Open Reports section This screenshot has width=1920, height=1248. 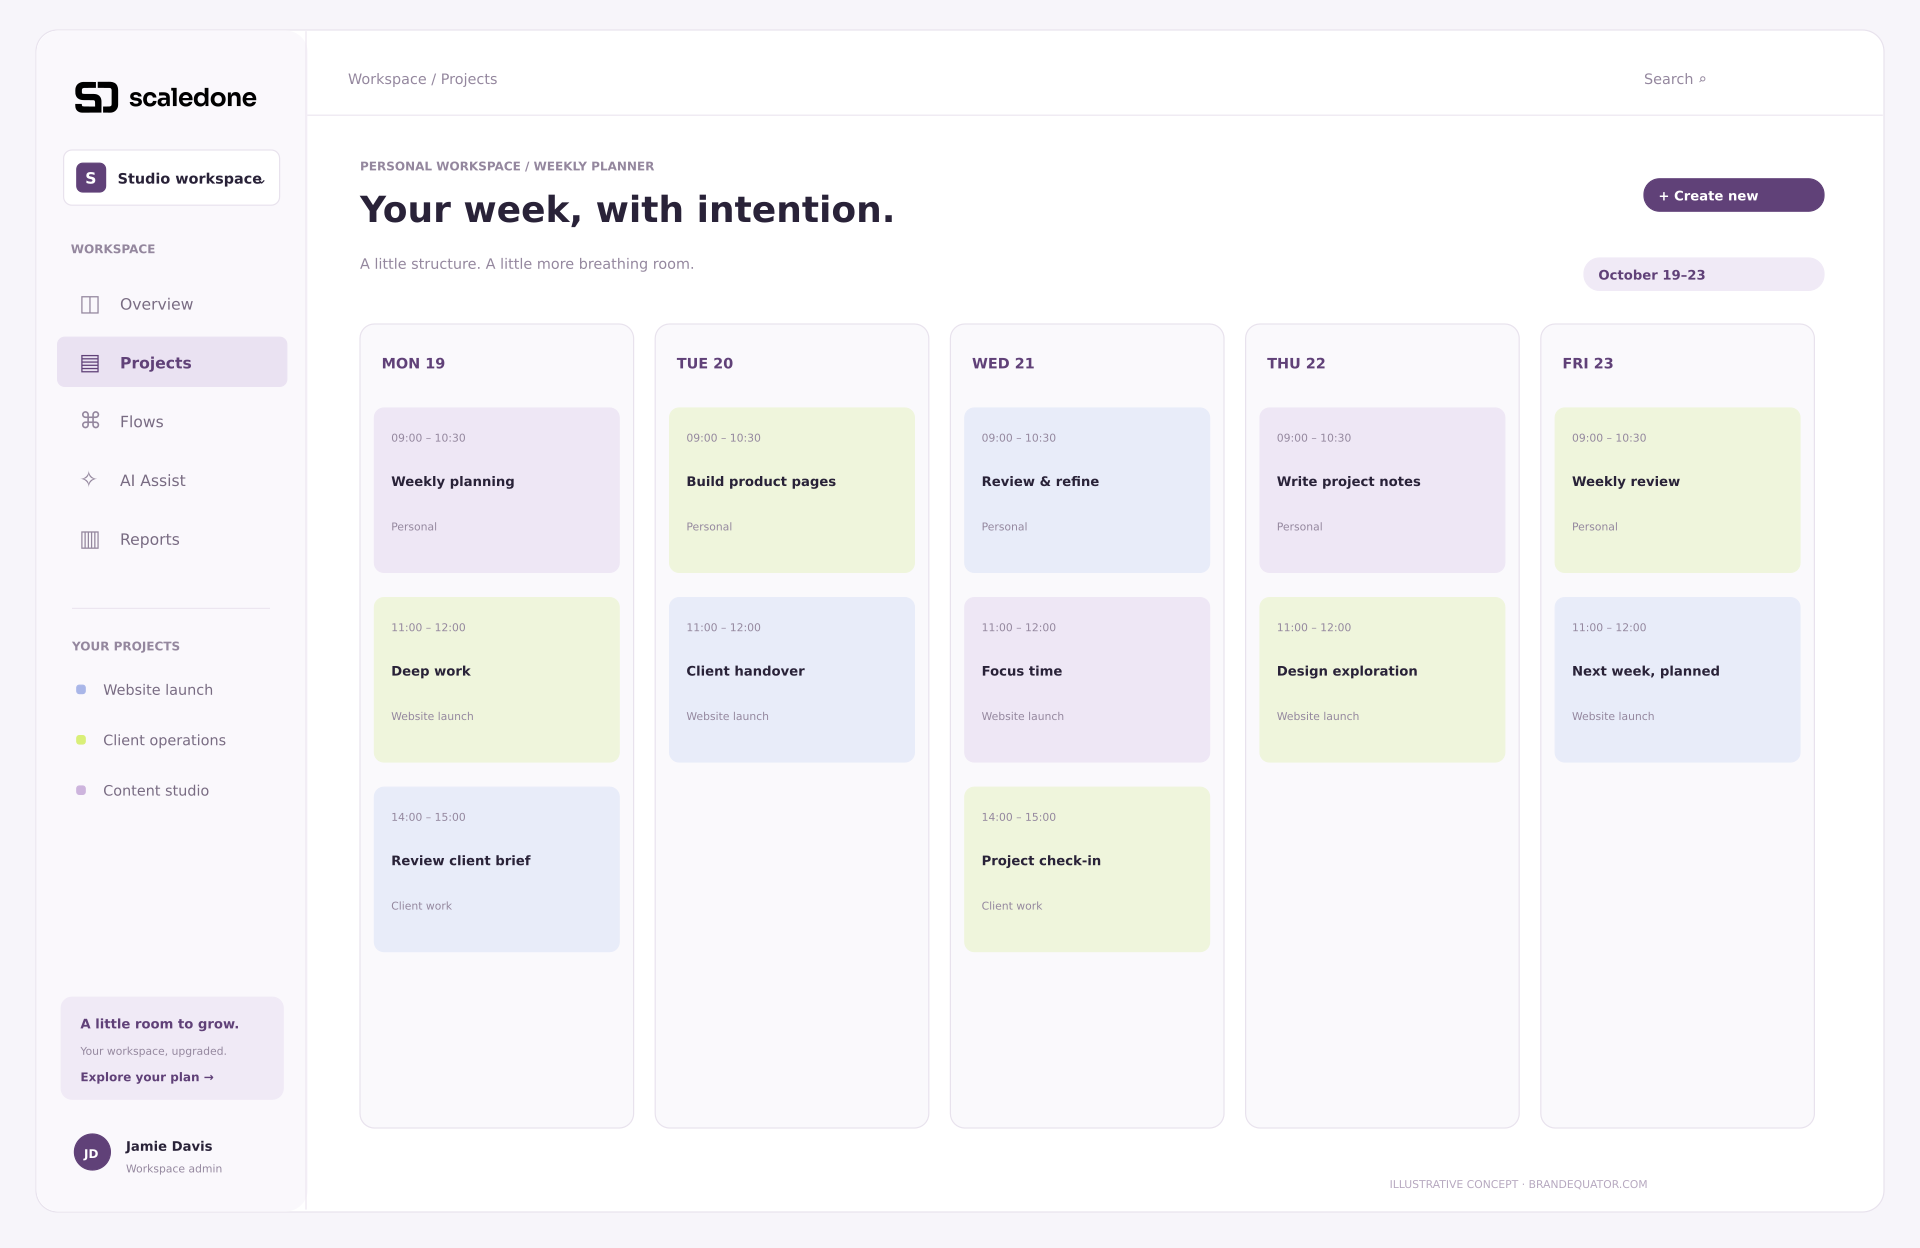click(x=172, y=539)
